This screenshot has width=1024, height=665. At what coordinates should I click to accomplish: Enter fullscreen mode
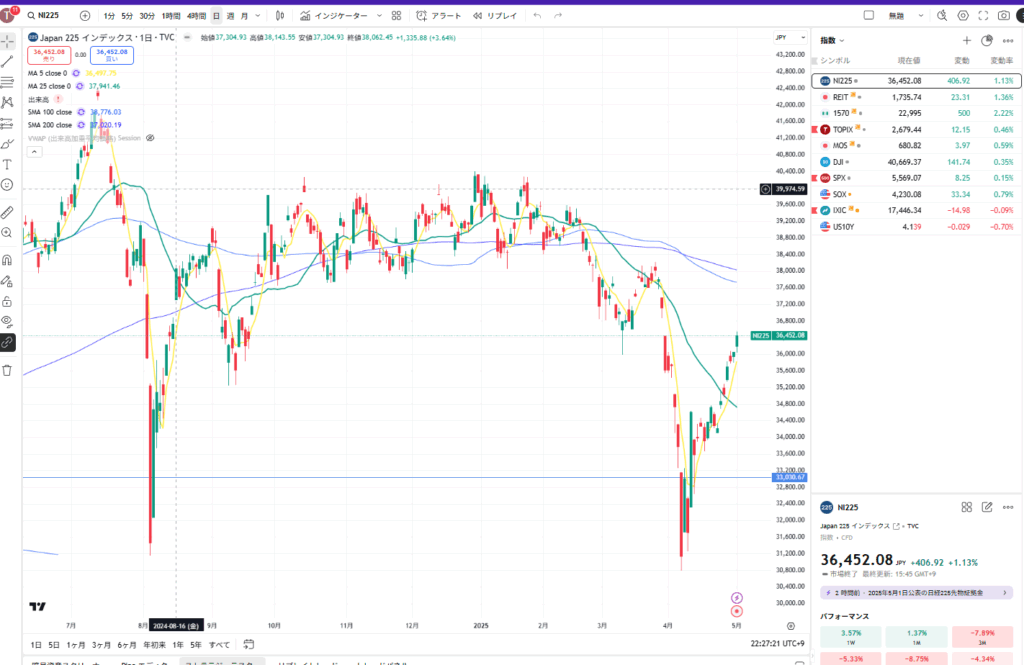point(983,16)
